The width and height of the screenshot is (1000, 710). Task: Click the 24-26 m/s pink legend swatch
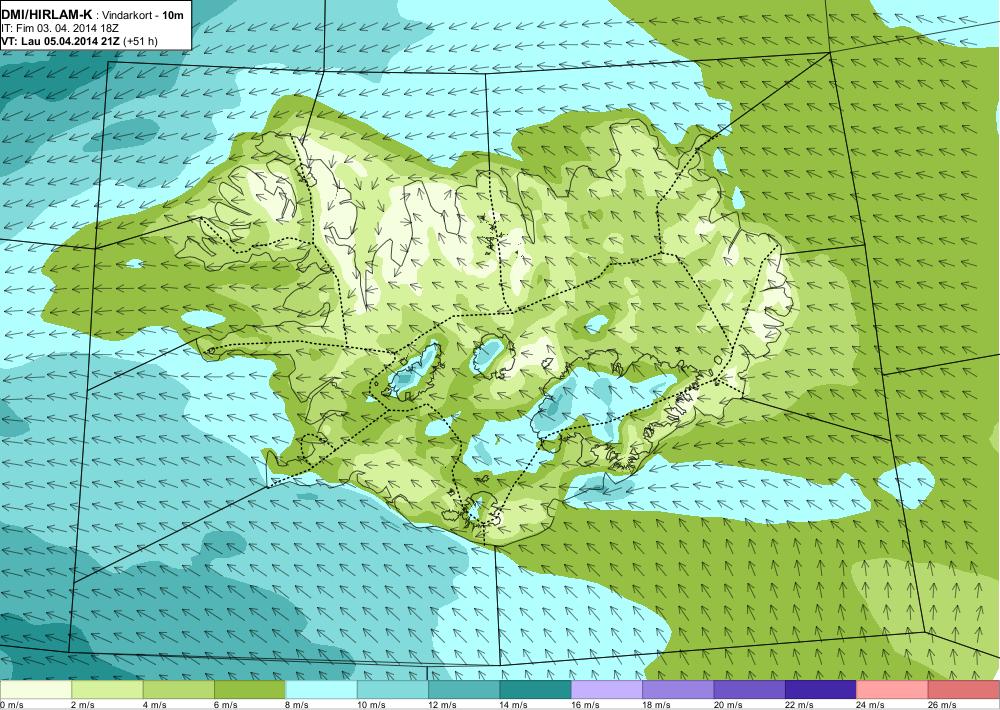[893, 690]
